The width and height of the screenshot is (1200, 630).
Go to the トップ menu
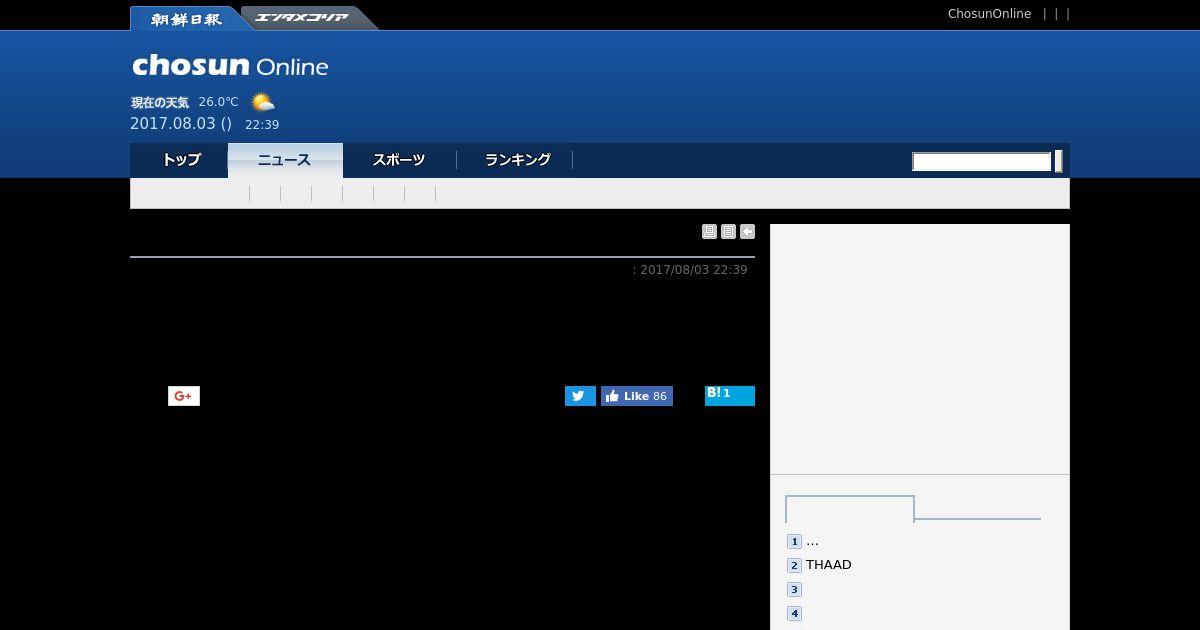[x=181, y=160]
